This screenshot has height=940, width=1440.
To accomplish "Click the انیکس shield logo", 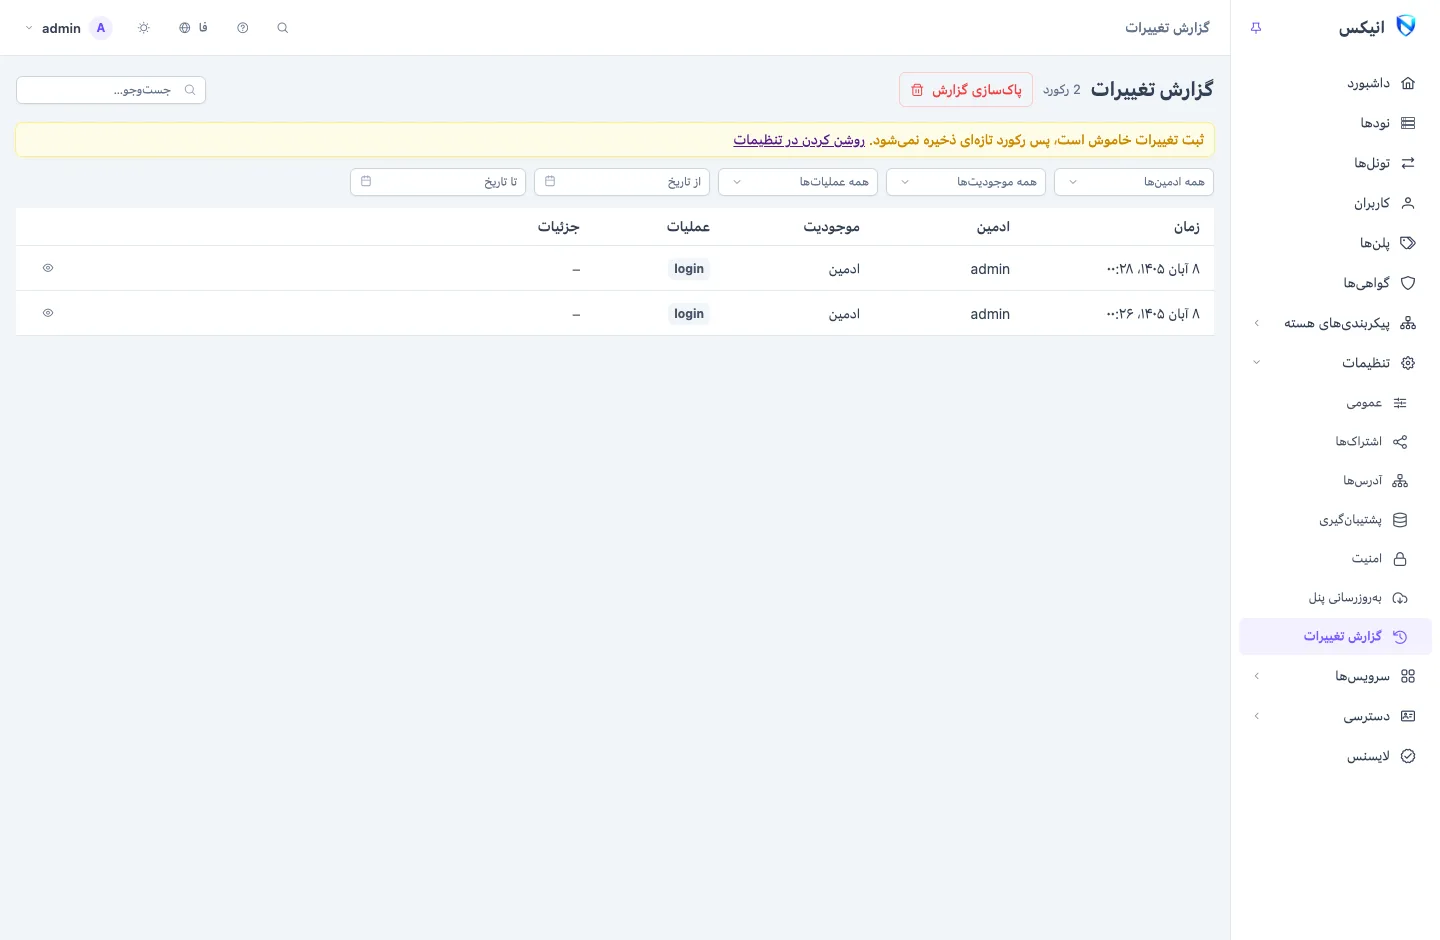I will (1405, 27).
